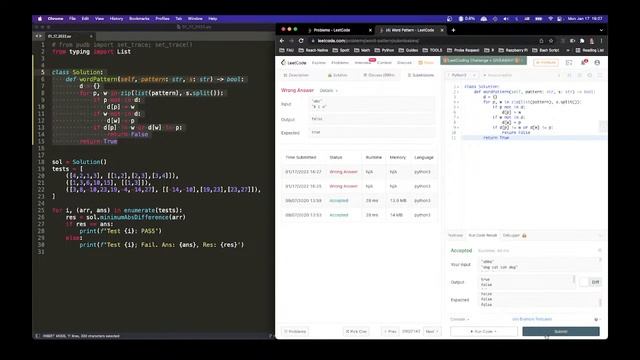Screen dimensions: 640x360
Task: Open the Edit menu
Action: 85,19
